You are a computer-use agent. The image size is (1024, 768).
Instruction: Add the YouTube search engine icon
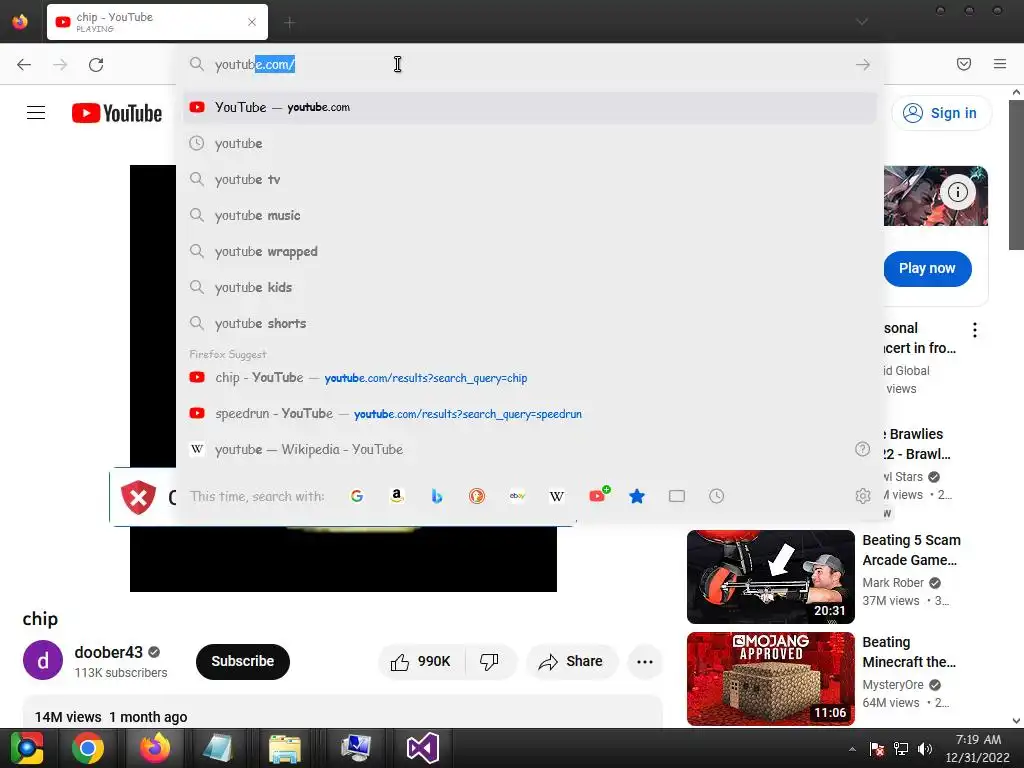(x=598, y=496)
